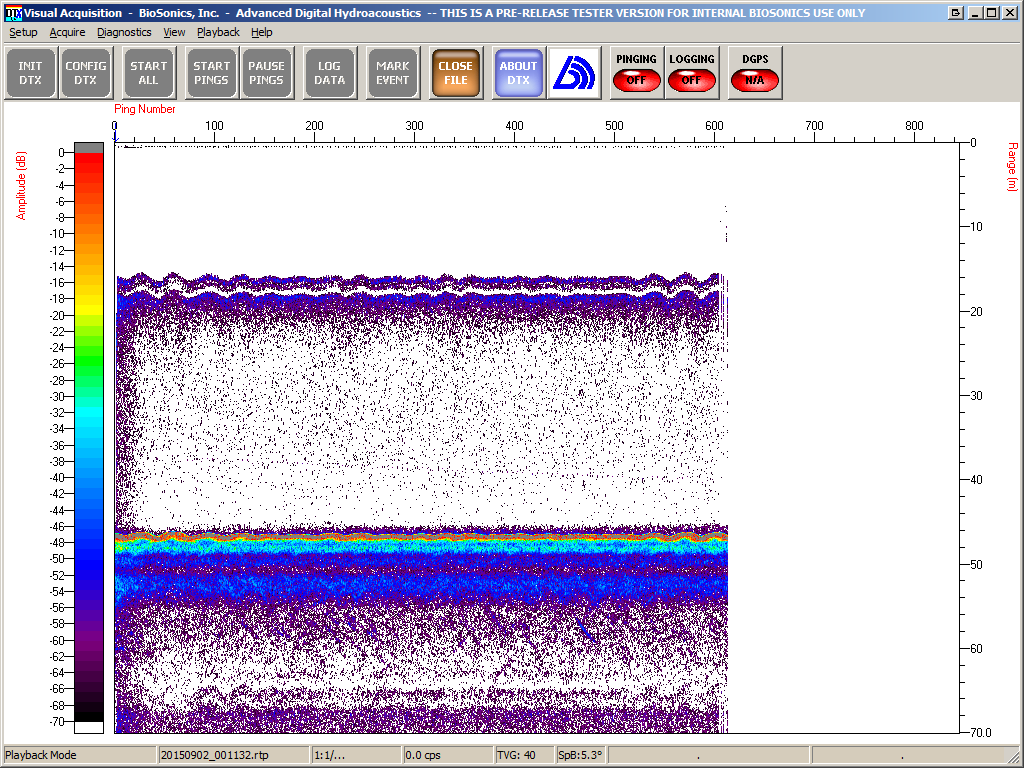
Task: Click PAUSE PINGS button
Action: (266, 73)
